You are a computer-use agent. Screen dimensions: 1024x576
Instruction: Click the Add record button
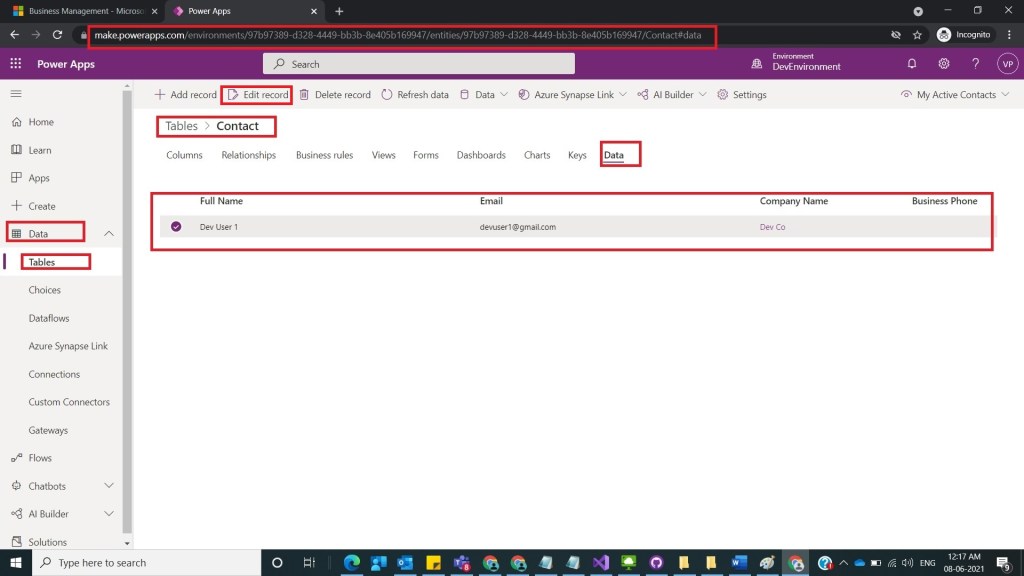pyautogui.click(x=185, y=95)
